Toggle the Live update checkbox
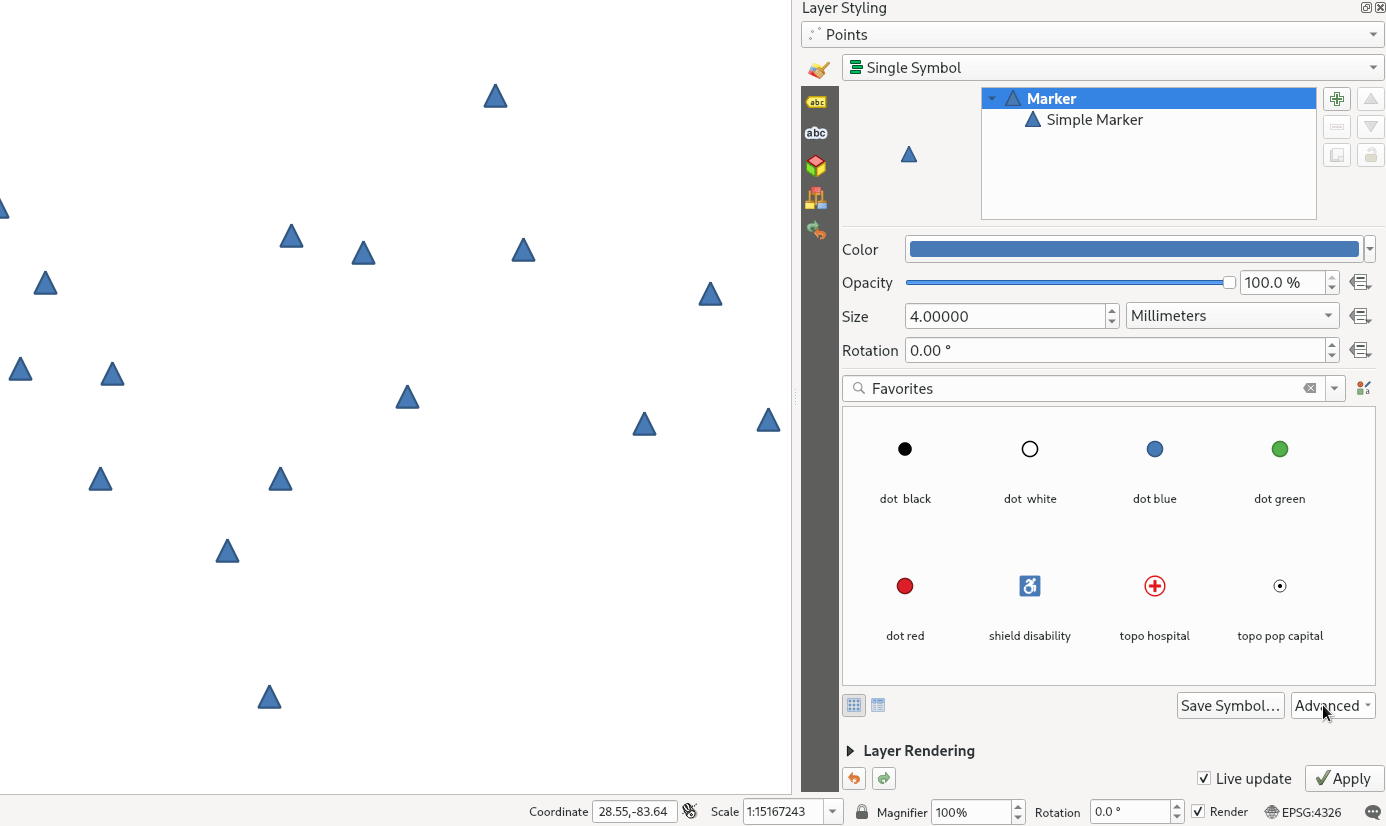The width and height of the screenshot is (1386, 826). tap(1204, 779)
